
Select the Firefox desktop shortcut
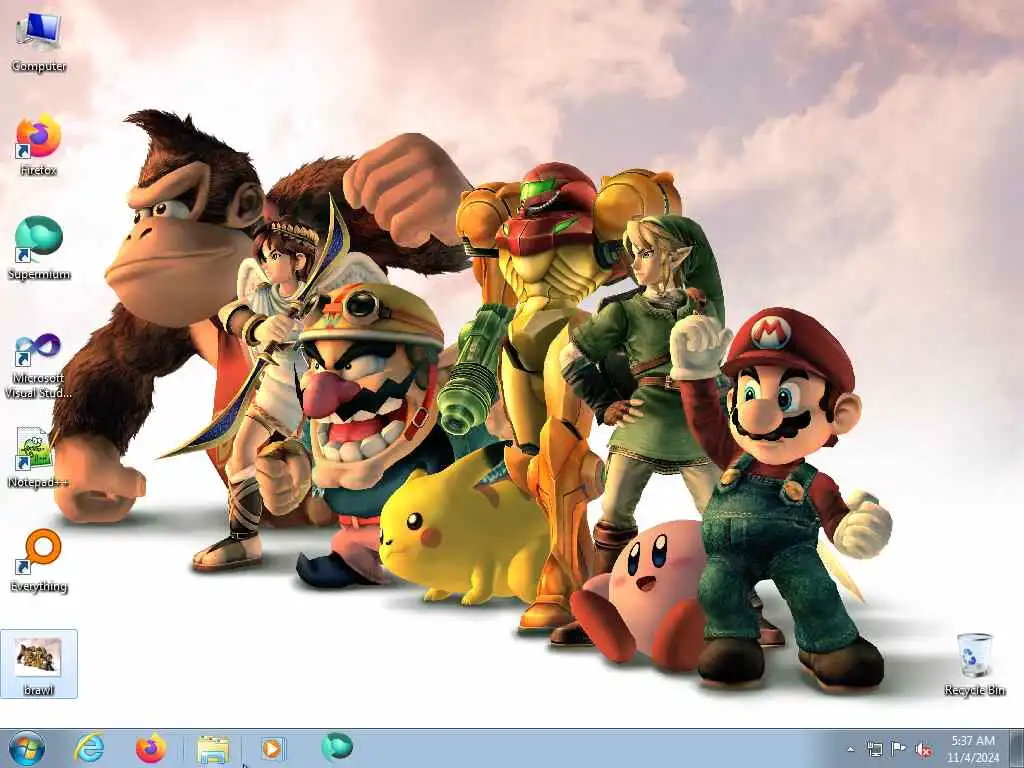39,145
